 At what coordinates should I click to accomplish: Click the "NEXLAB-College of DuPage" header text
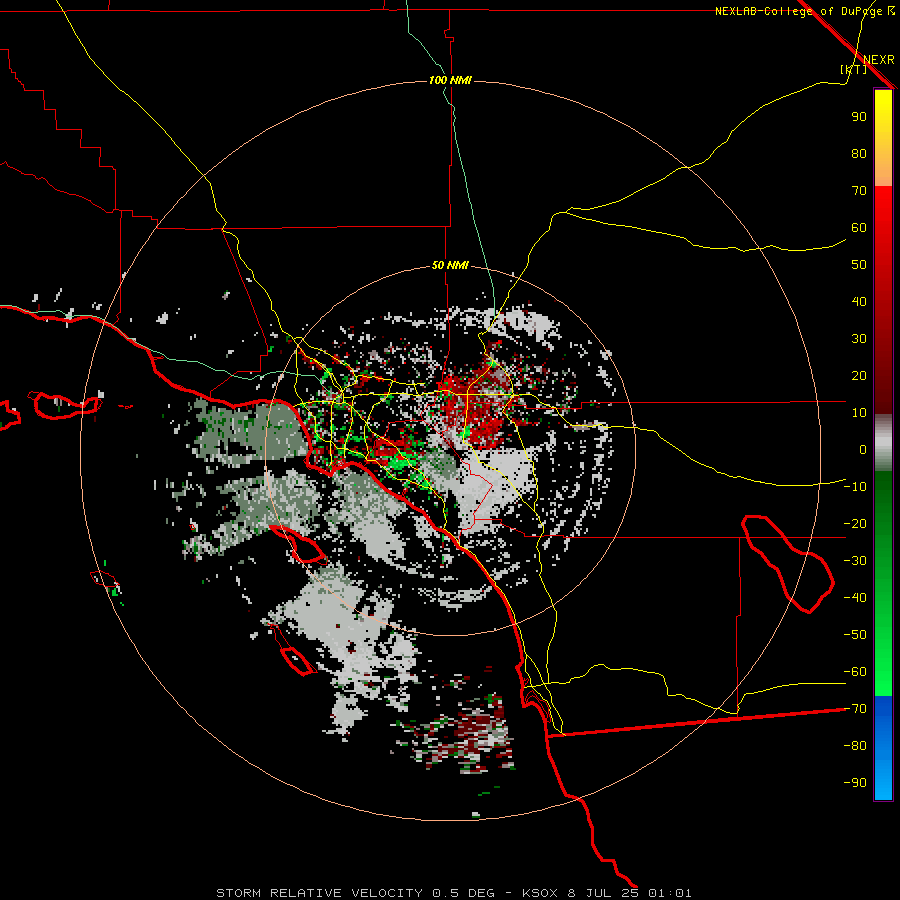800,11
